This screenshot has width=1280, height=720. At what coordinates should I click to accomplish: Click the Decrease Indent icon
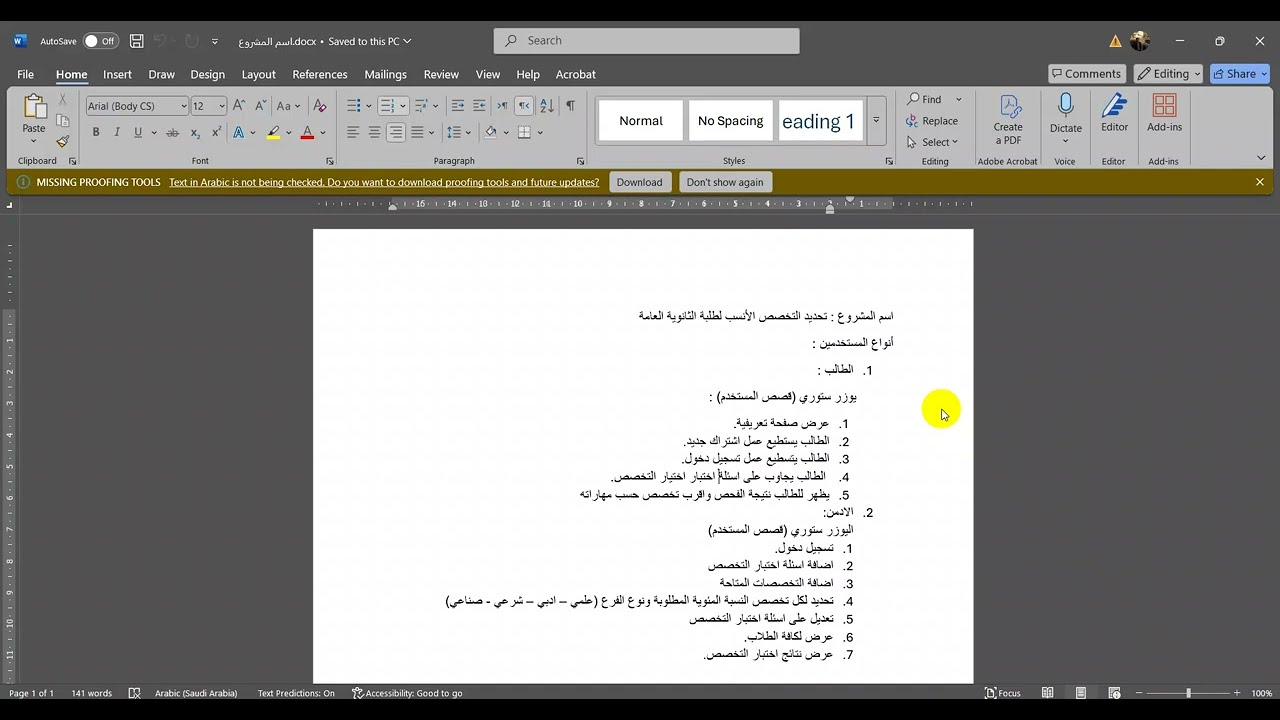click(458, 106)
